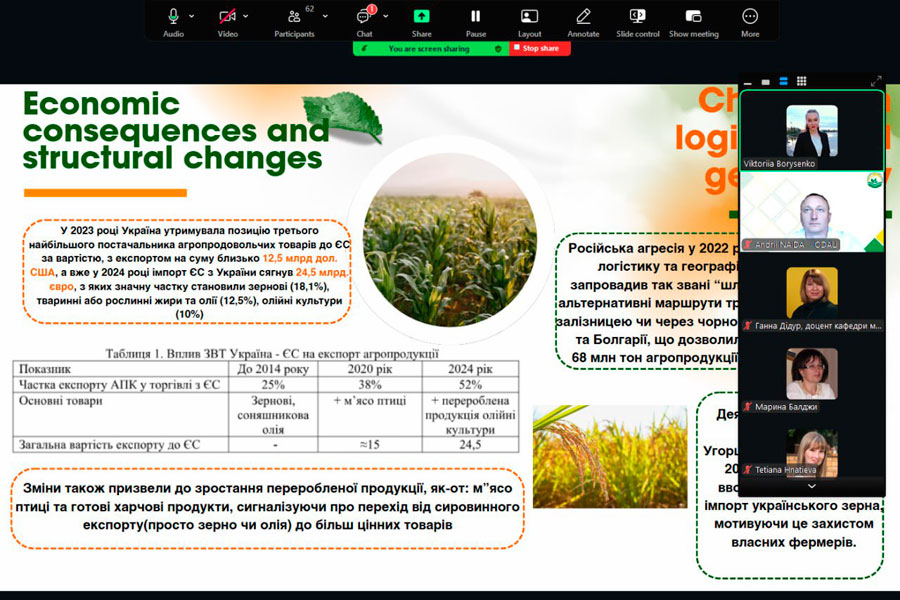Expand Audio options arrow
This screenshot has width=900, height=600.
192,16
